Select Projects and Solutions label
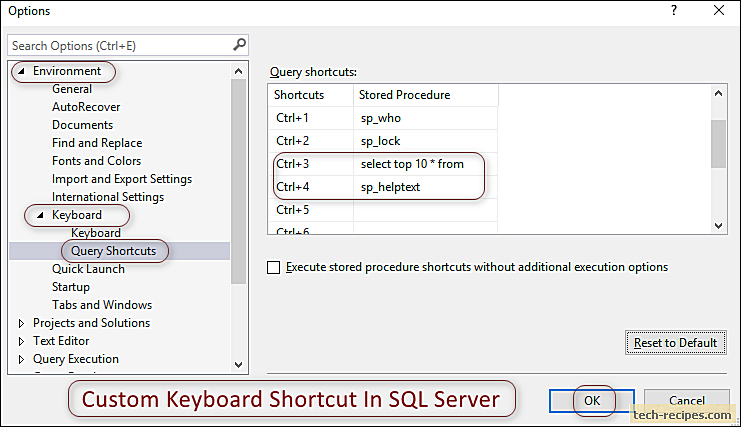Screen dimensions: 741x427 (91, 323)
